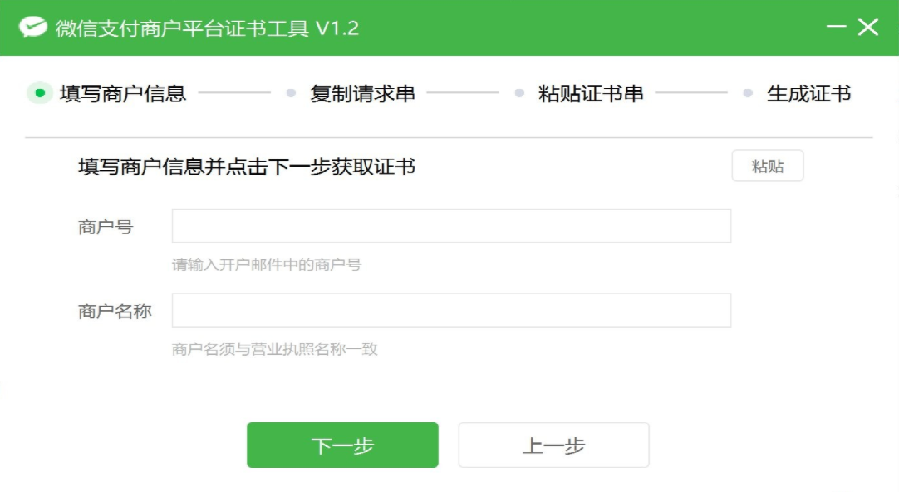Select the 生成证书 step
The width and height of the screenshot is (900, 493).
[x=809, y=94]
